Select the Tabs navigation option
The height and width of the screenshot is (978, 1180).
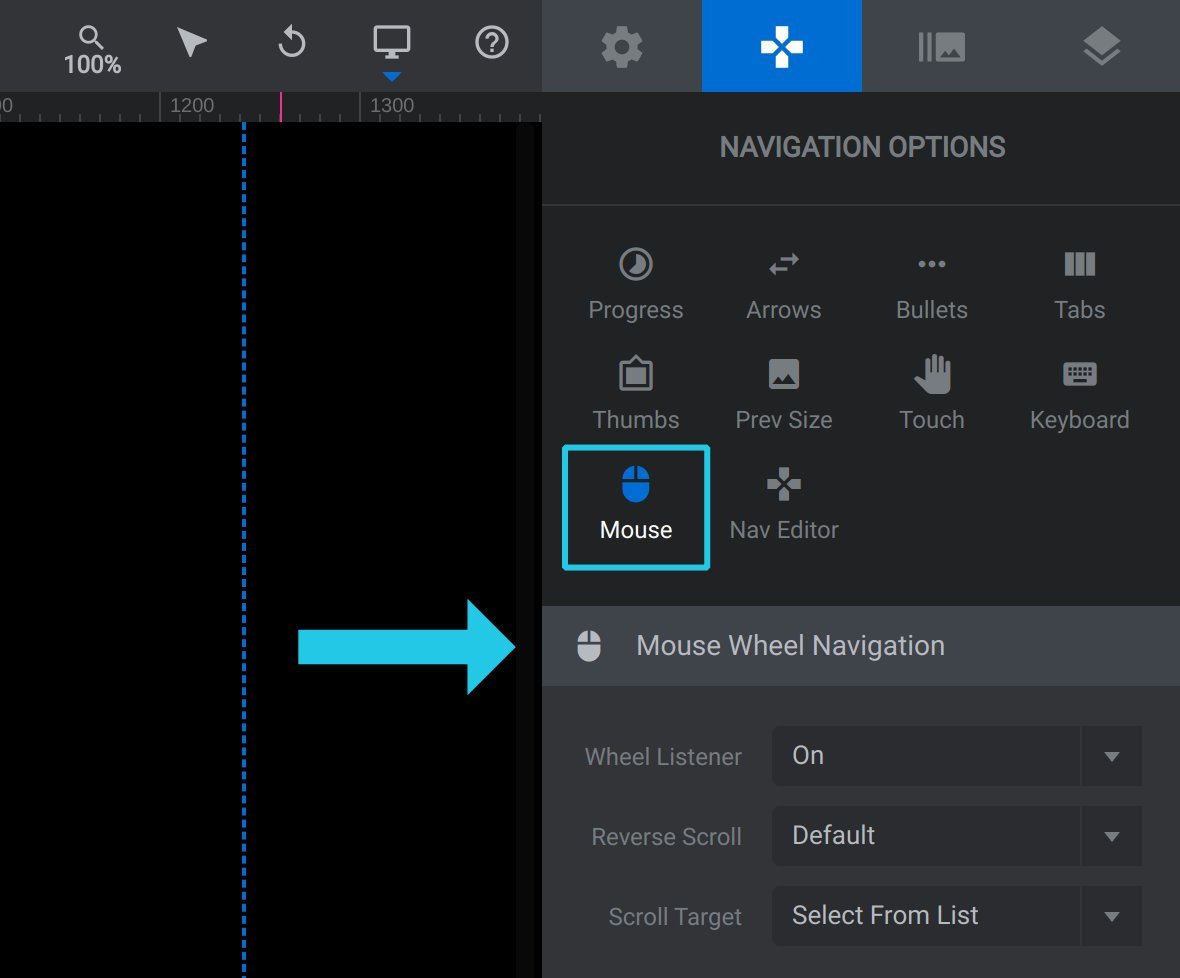click(1079, 284)
